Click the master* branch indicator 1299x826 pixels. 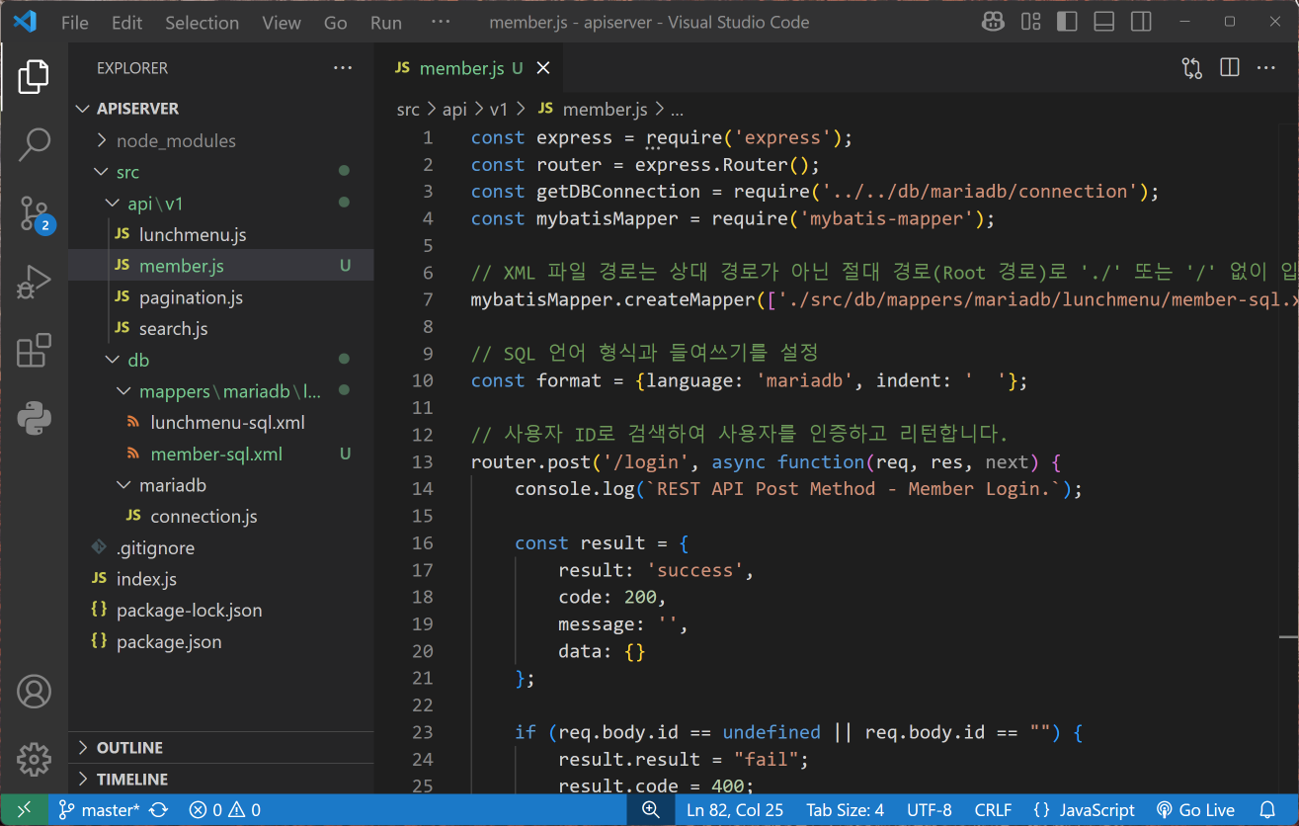tap(98, 810)
